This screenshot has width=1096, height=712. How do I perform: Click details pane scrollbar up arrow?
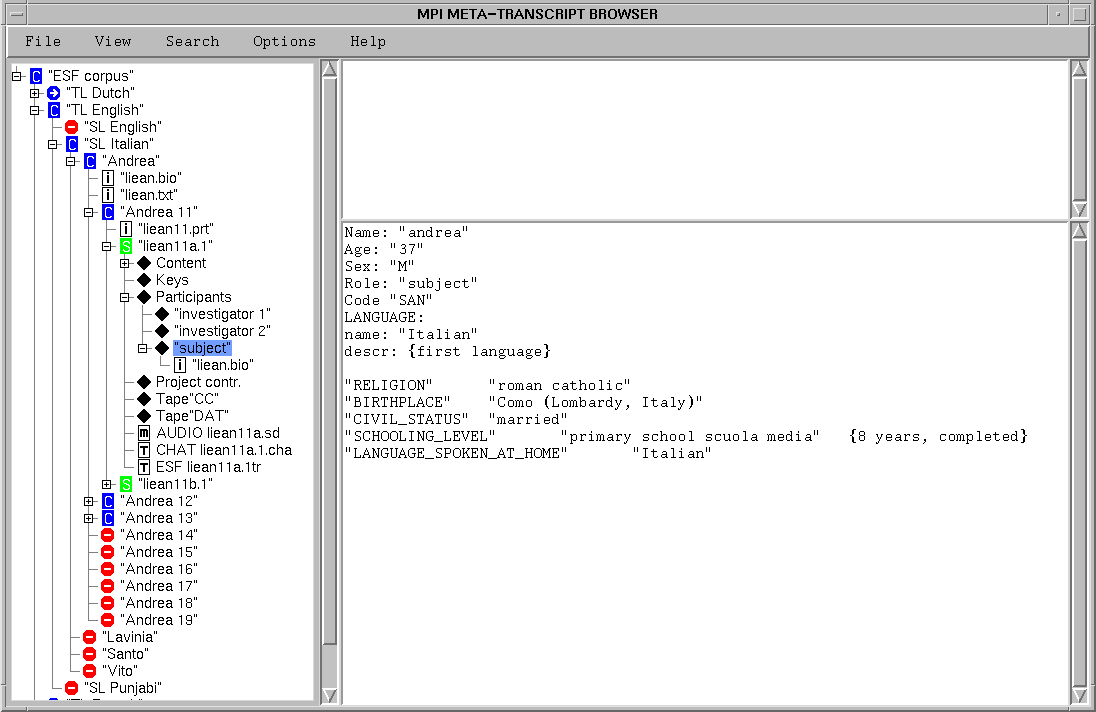point(1079,232)
